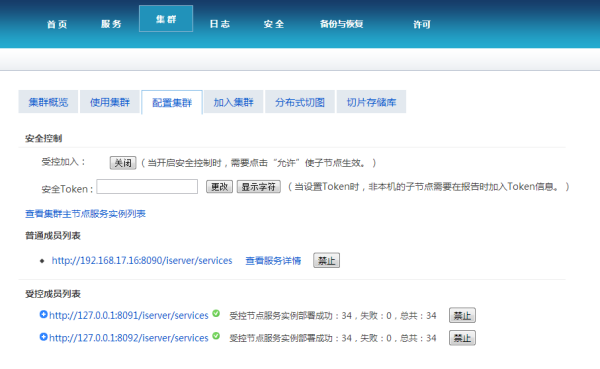Open the 192.168.17.16:8090 iserver services link

[x=142, y=261]
